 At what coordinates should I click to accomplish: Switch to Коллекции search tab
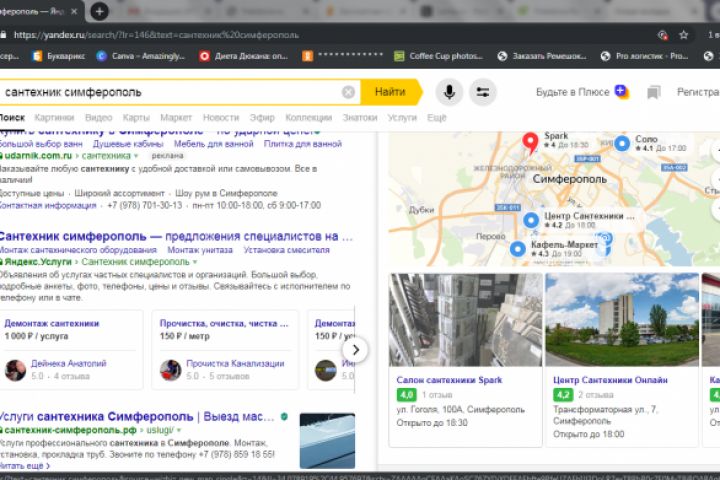point(309,118)
